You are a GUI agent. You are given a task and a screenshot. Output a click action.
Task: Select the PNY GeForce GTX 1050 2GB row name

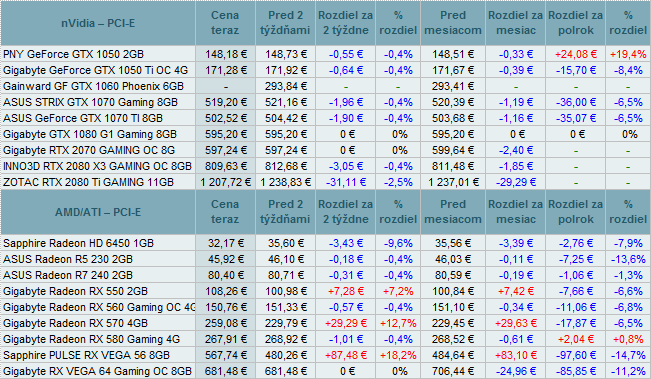tap(73, 54)
